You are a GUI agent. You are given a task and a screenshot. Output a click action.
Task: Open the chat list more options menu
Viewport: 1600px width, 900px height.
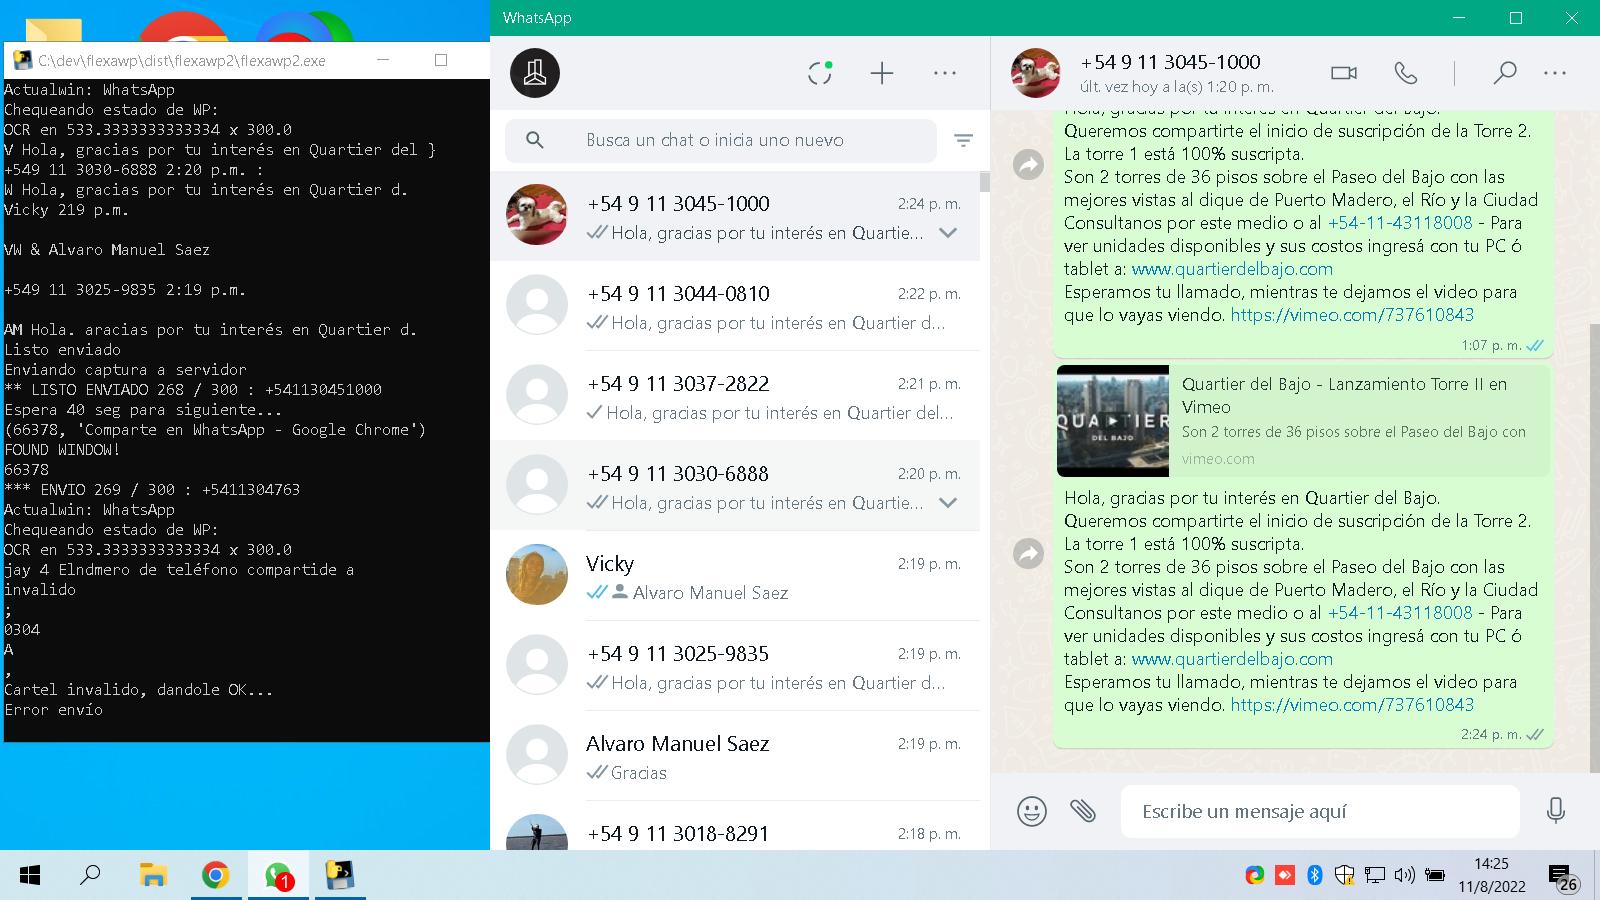944,73
